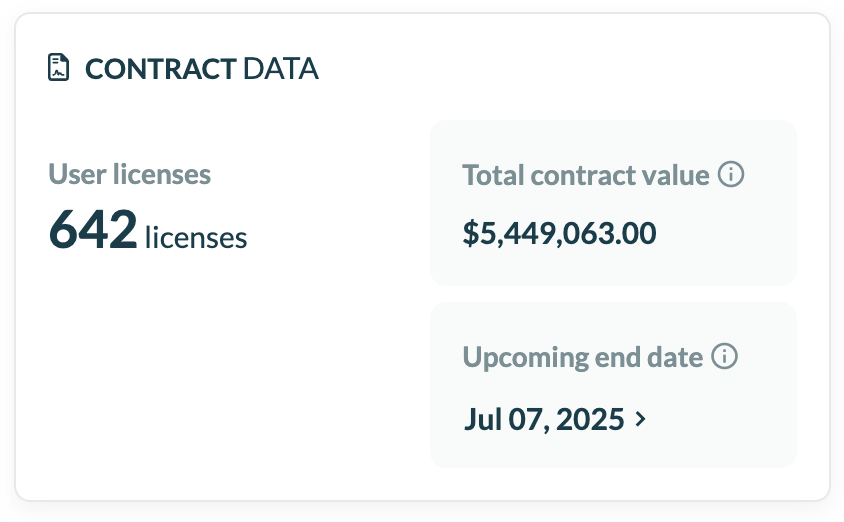Click the month Jul in the end date
The height and width of the screenshot is (522, 844).
(481, 419)
